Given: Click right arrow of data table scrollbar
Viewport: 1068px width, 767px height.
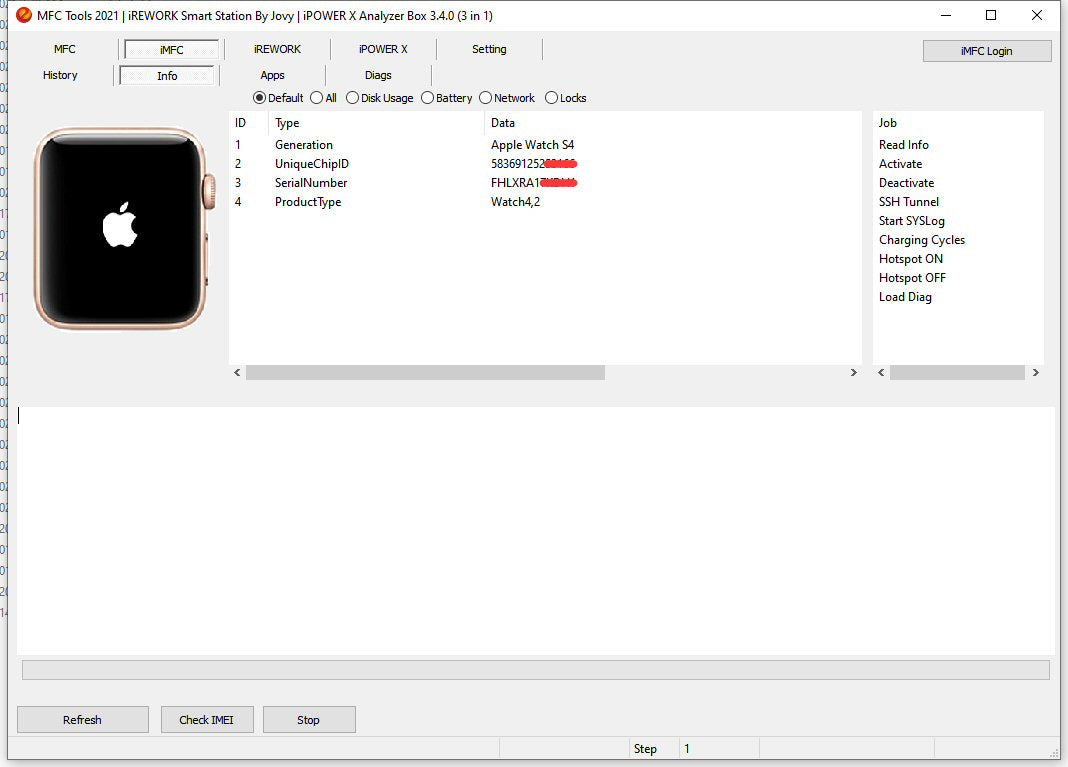Looking at the screenshot, I should click(853, 373).
